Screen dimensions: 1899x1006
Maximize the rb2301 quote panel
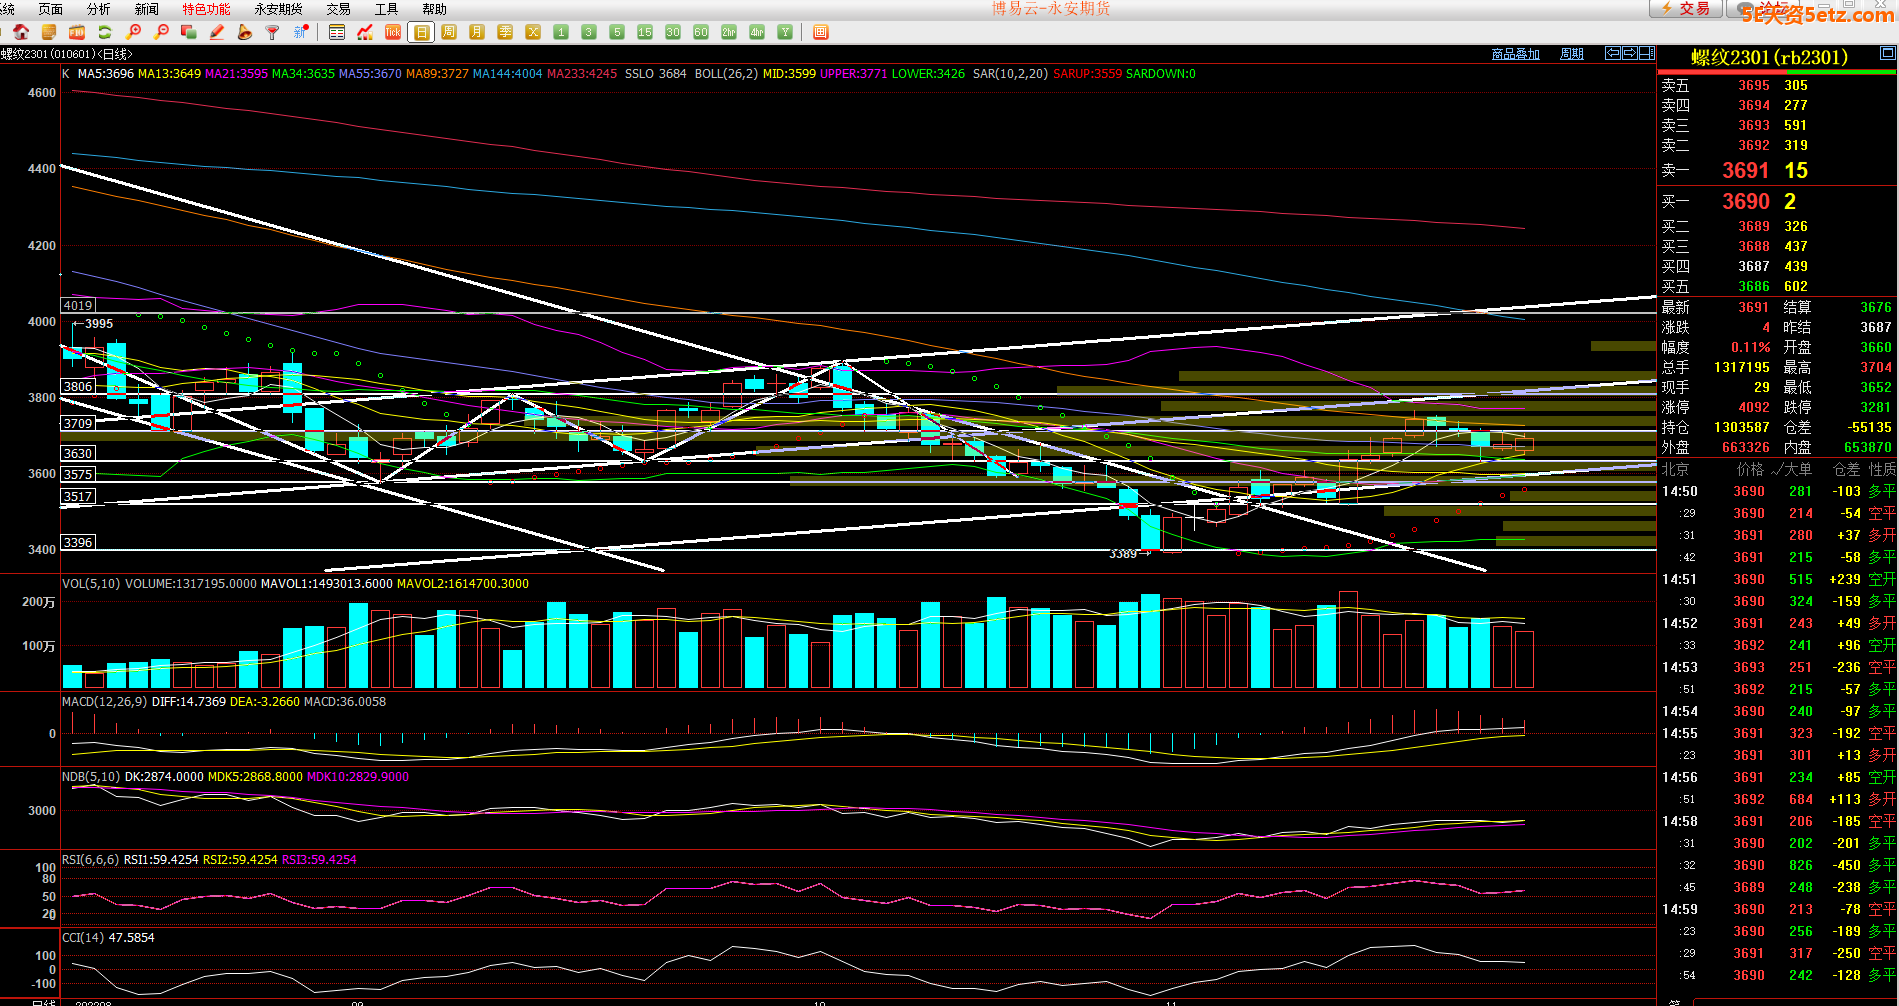tap(1887, 53)
